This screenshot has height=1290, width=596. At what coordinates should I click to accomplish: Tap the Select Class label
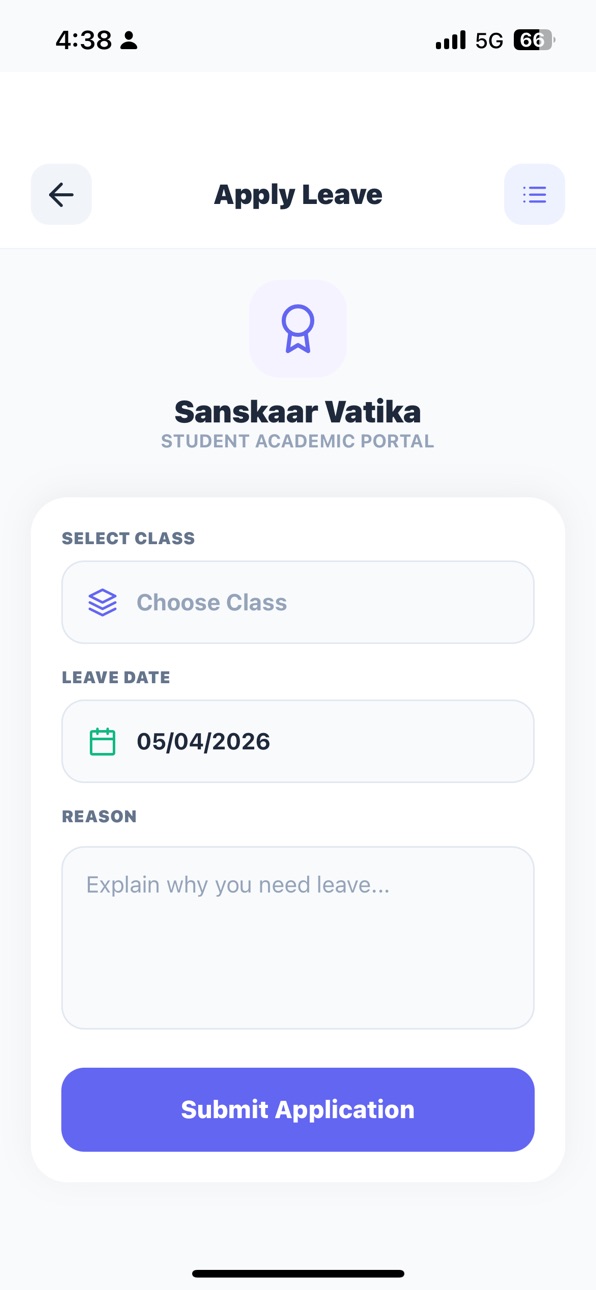pyautogui.click(x=128, y=538)
